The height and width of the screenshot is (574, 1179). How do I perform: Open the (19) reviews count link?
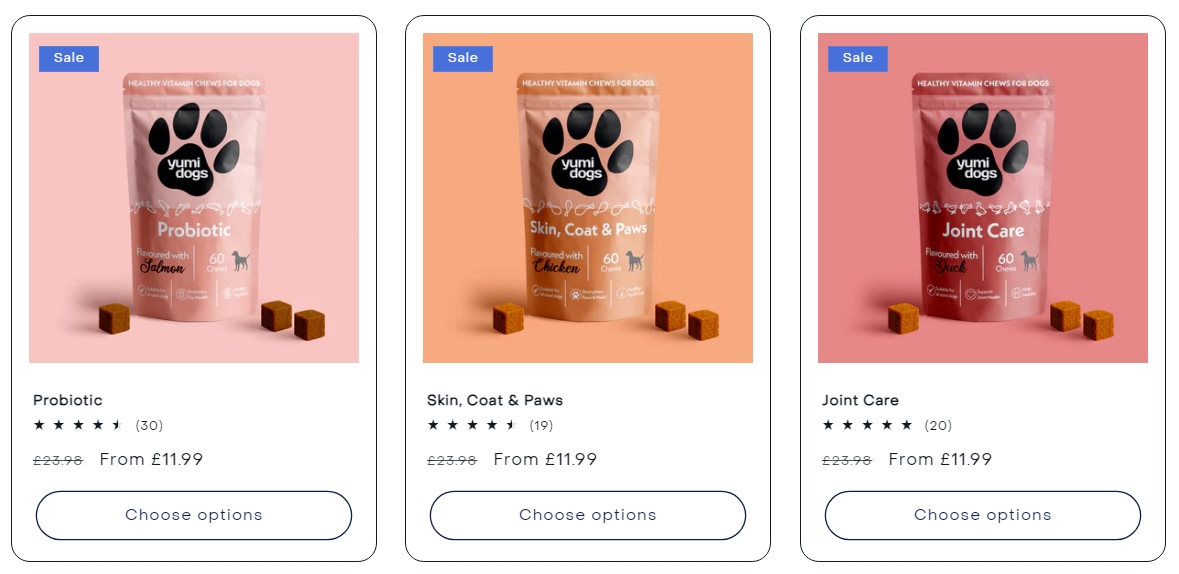[x=541, y=426]
